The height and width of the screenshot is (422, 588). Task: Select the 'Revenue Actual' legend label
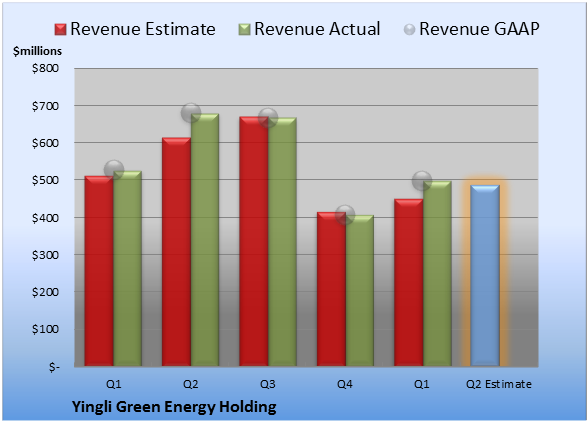[x=317, y=29]
